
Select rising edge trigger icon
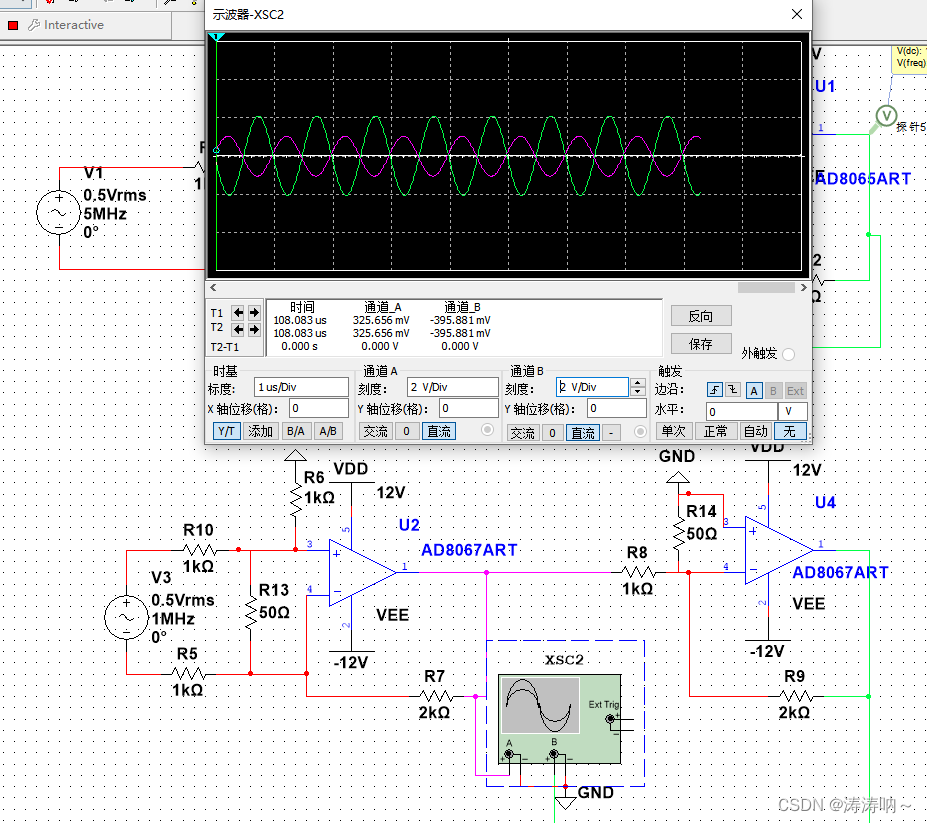pyautogui.click(x=715, y=390)
